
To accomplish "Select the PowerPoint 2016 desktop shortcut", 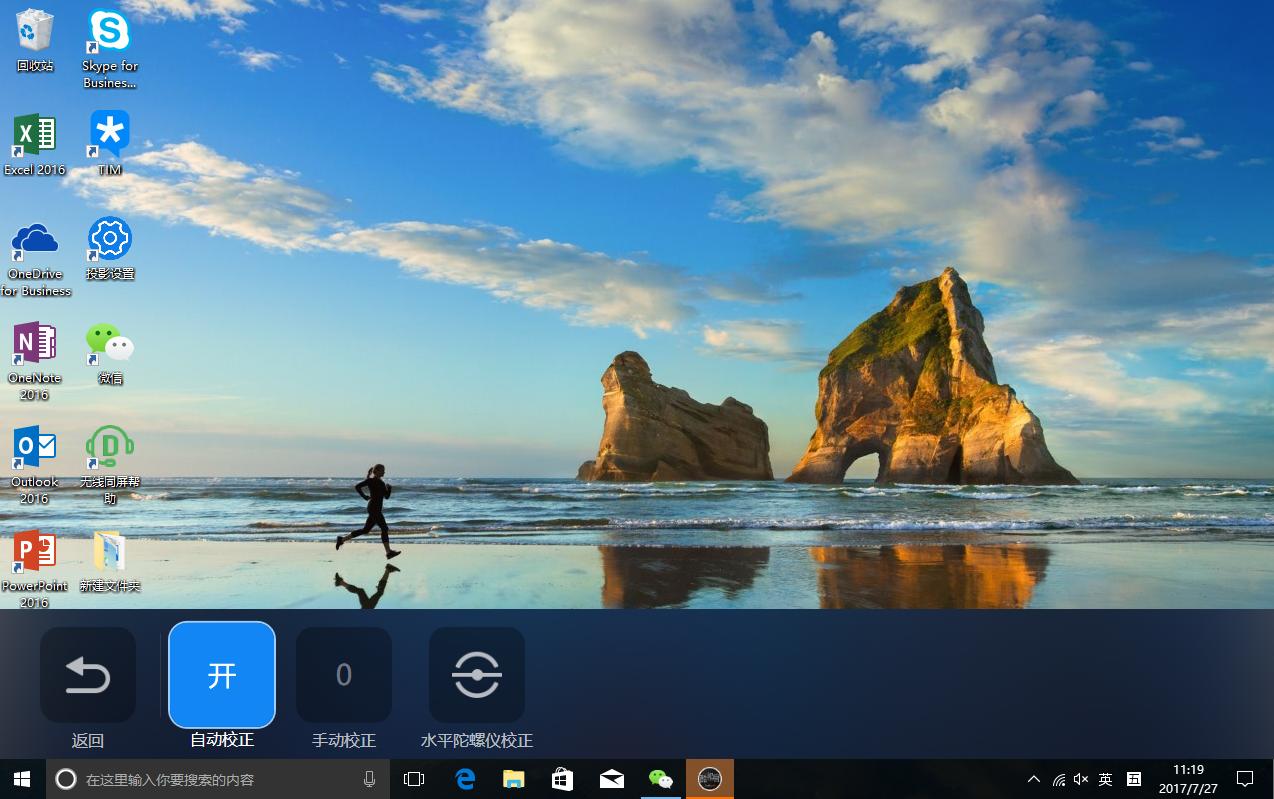I will pos(35,551).
